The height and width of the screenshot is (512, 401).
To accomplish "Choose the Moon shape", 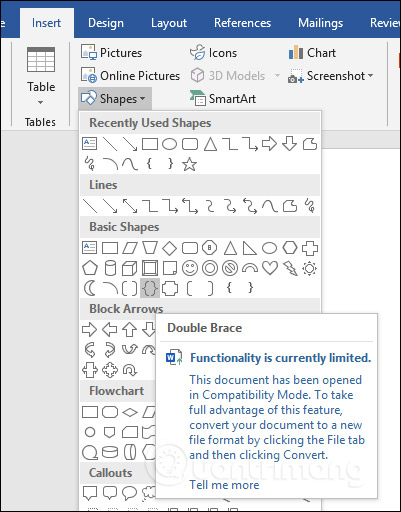I will 89,288.
